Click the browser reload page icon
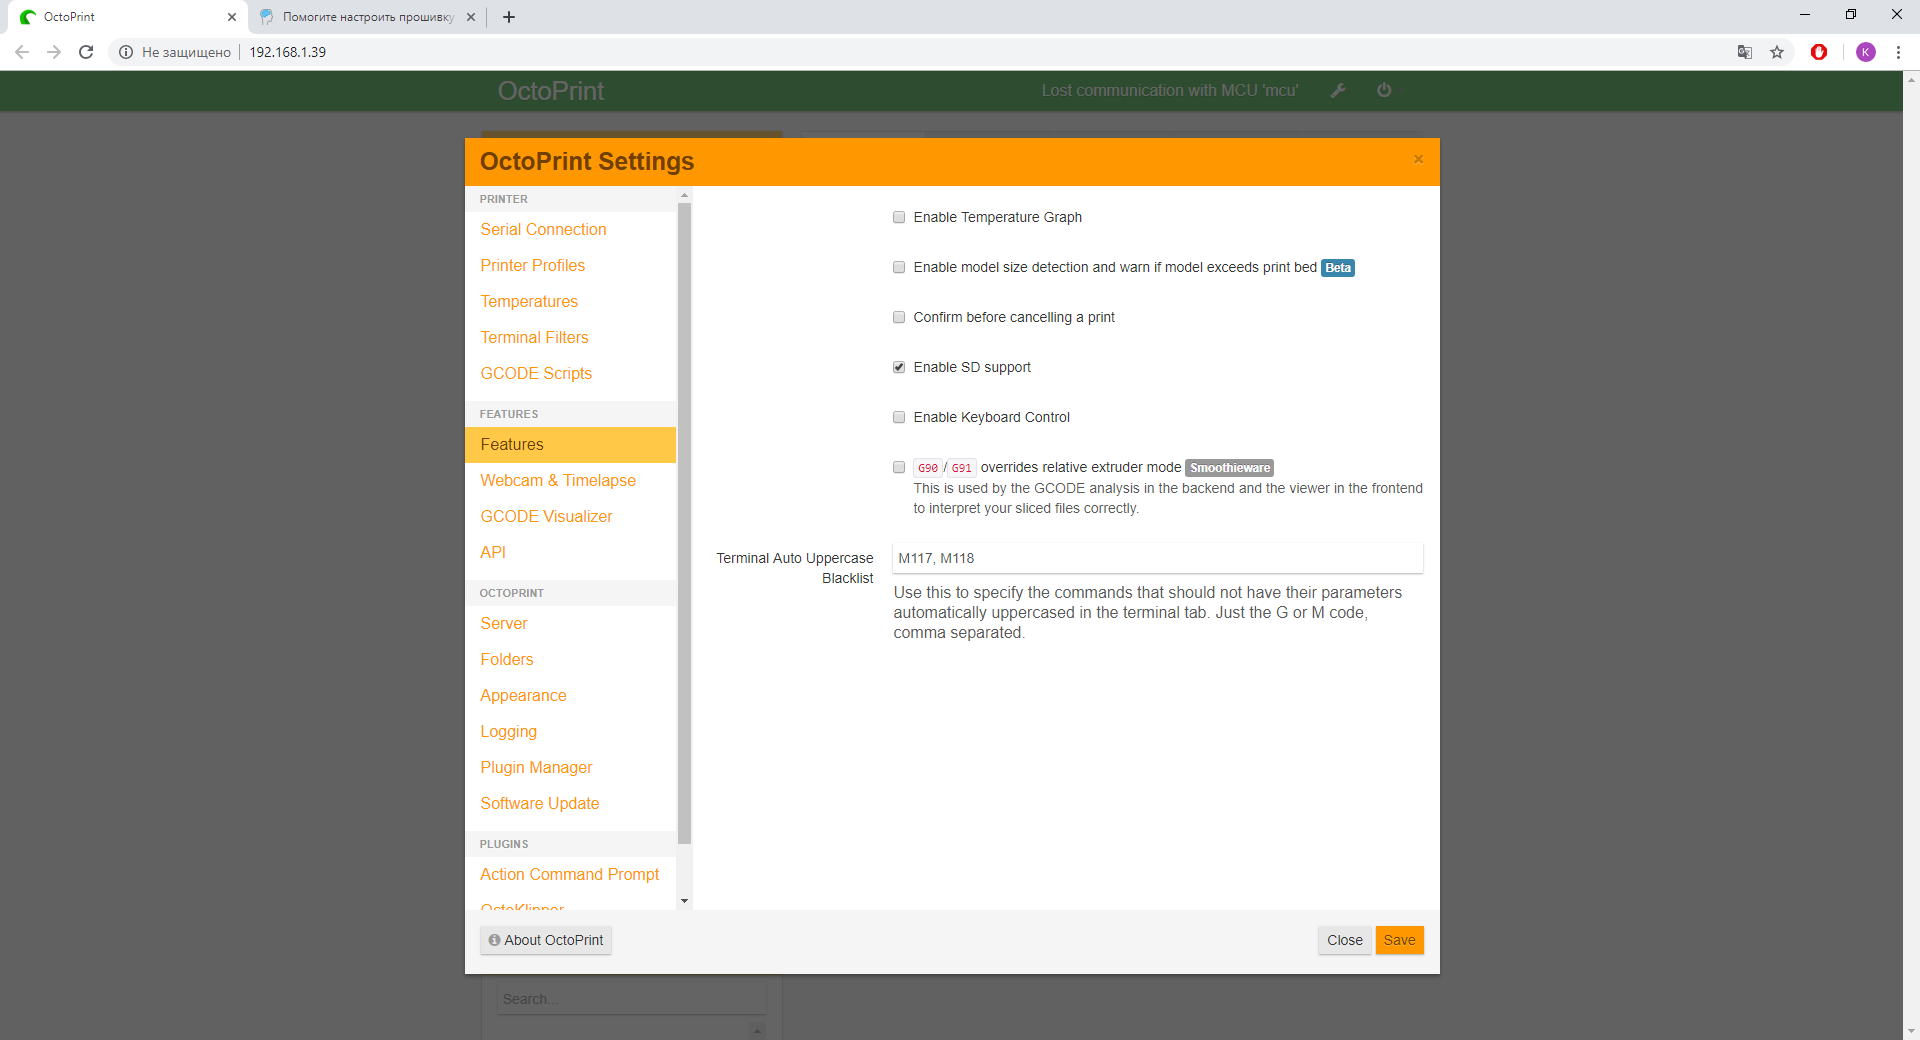This screenshot has width=1920, height=1040. (x=86, y=52)
